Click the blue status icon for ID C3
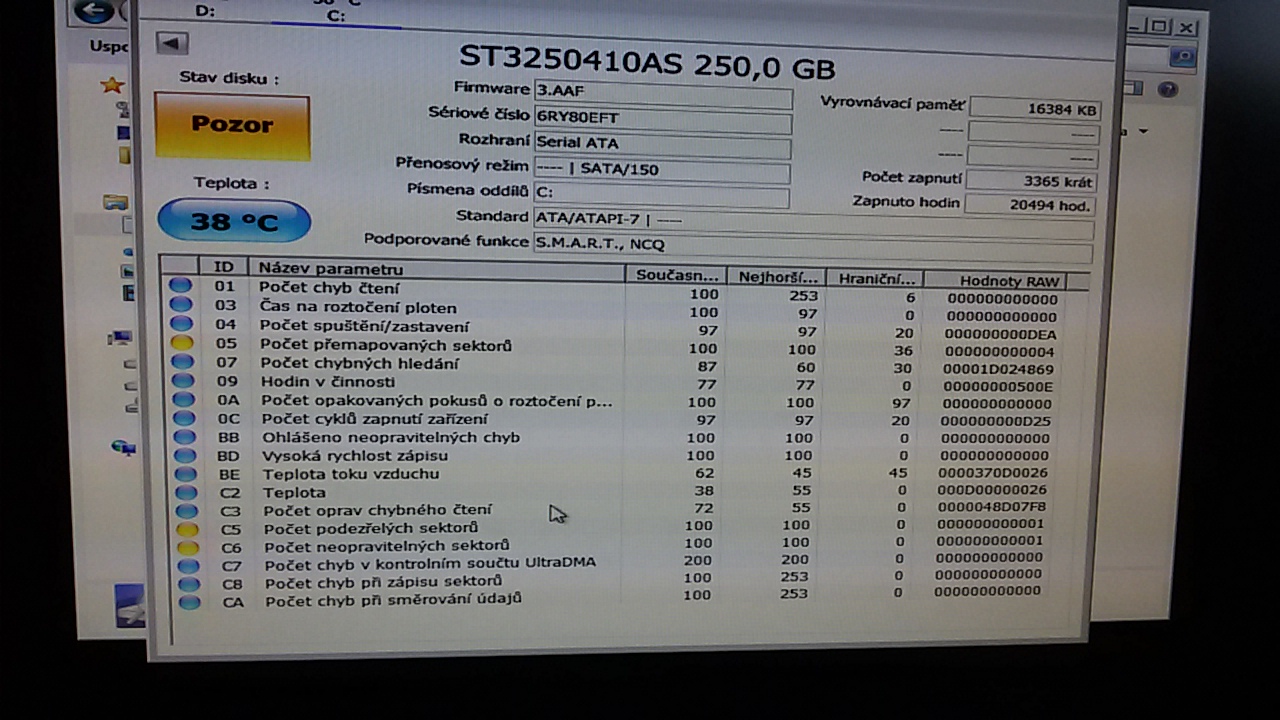1280x720 pixels. coord(186,511)
